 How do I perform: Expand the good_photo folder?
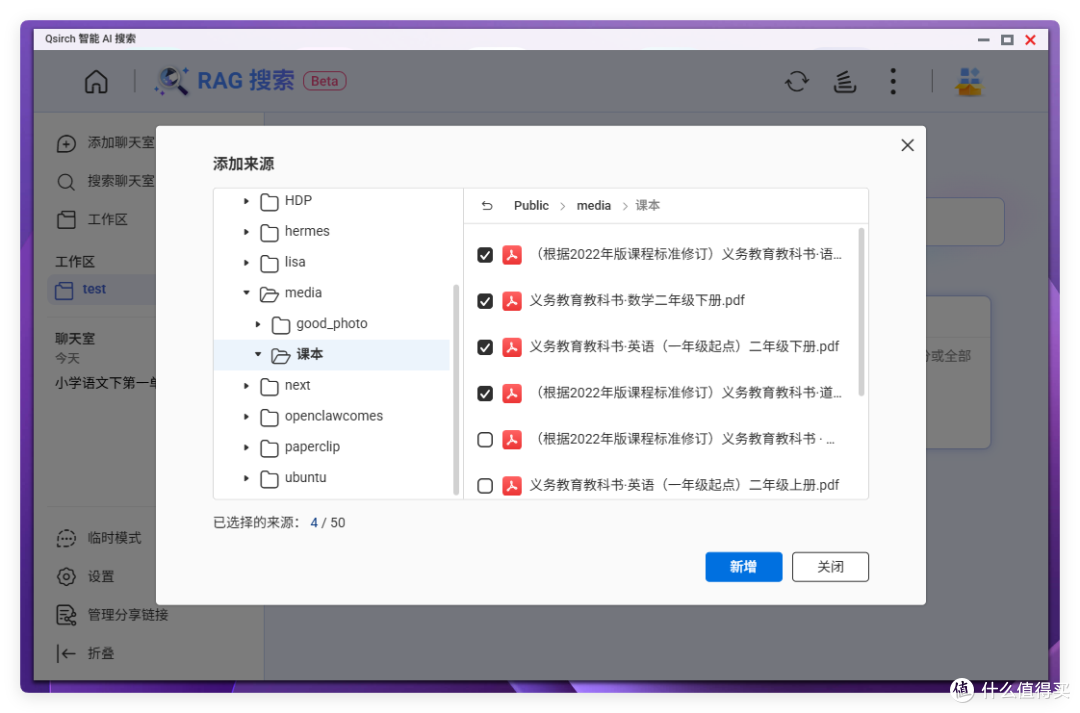coord(258,324)
